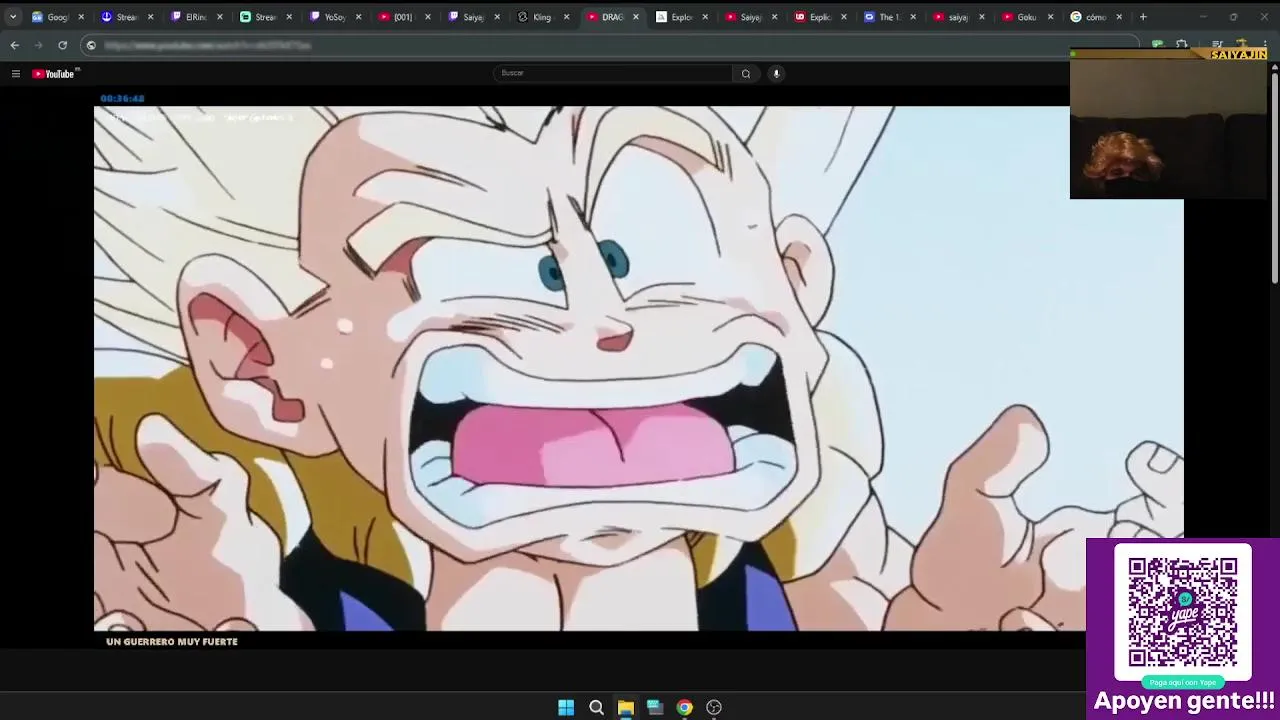Open Google Chrome from the taskbar

pos(684,707)
